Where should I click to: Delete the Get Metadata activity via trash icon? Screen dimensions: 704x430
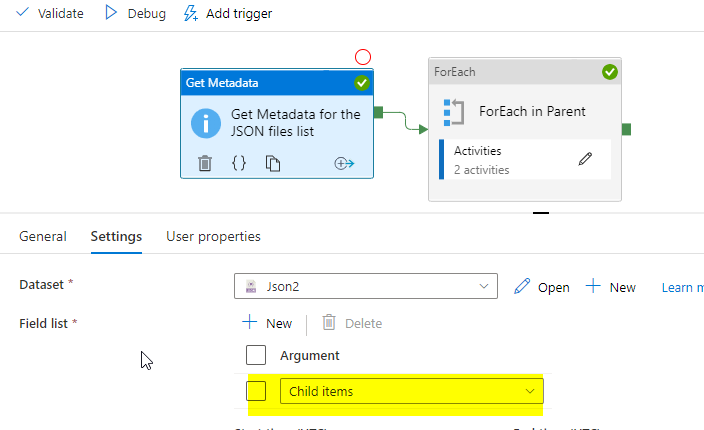click(205, 163)
